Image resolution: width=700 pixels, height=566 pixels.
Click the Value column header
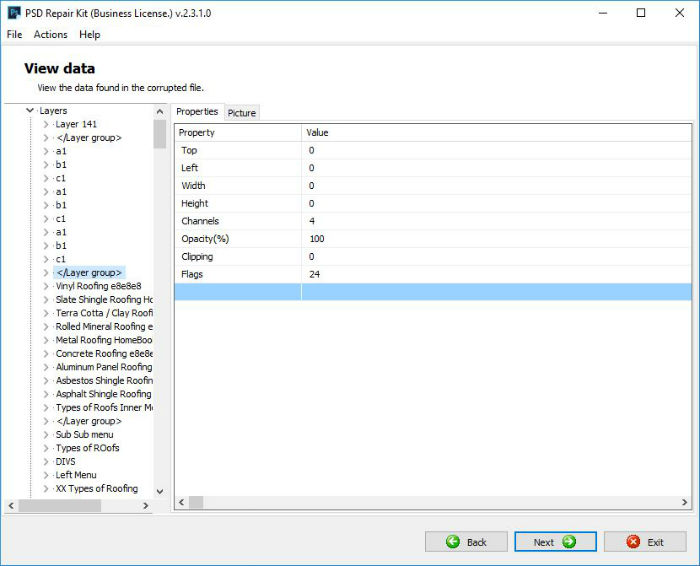[x=317, y=132]
